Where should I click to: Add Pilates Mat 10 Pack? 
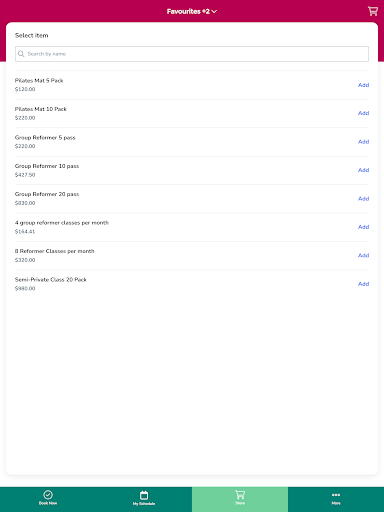coord(363,113)
